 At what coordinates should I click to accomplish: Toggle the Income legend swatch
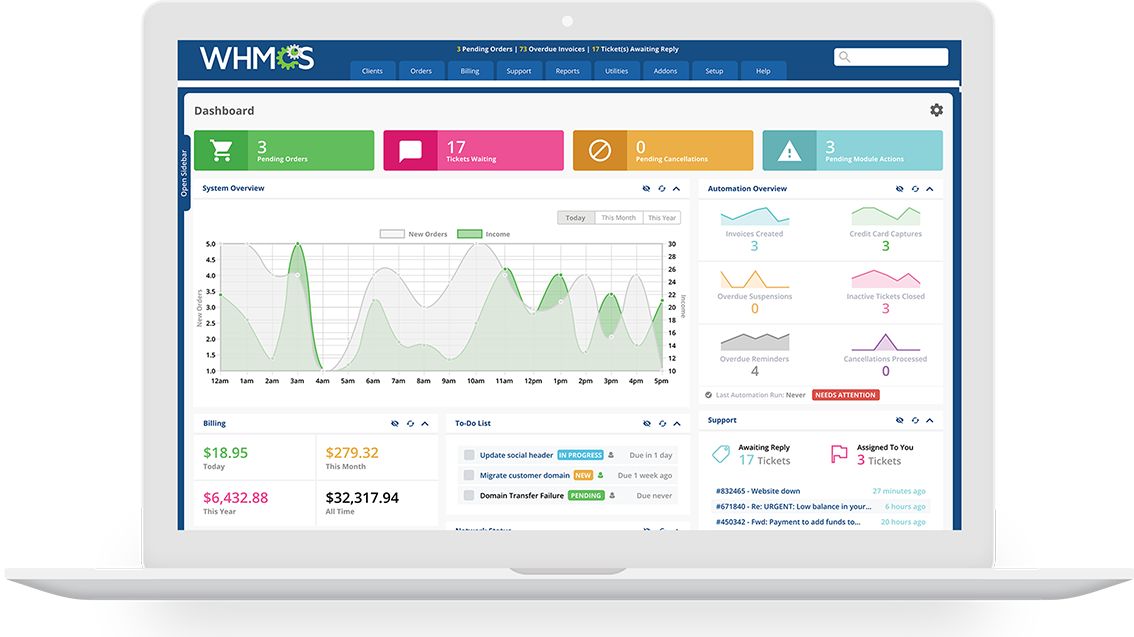tap(470, 234)
